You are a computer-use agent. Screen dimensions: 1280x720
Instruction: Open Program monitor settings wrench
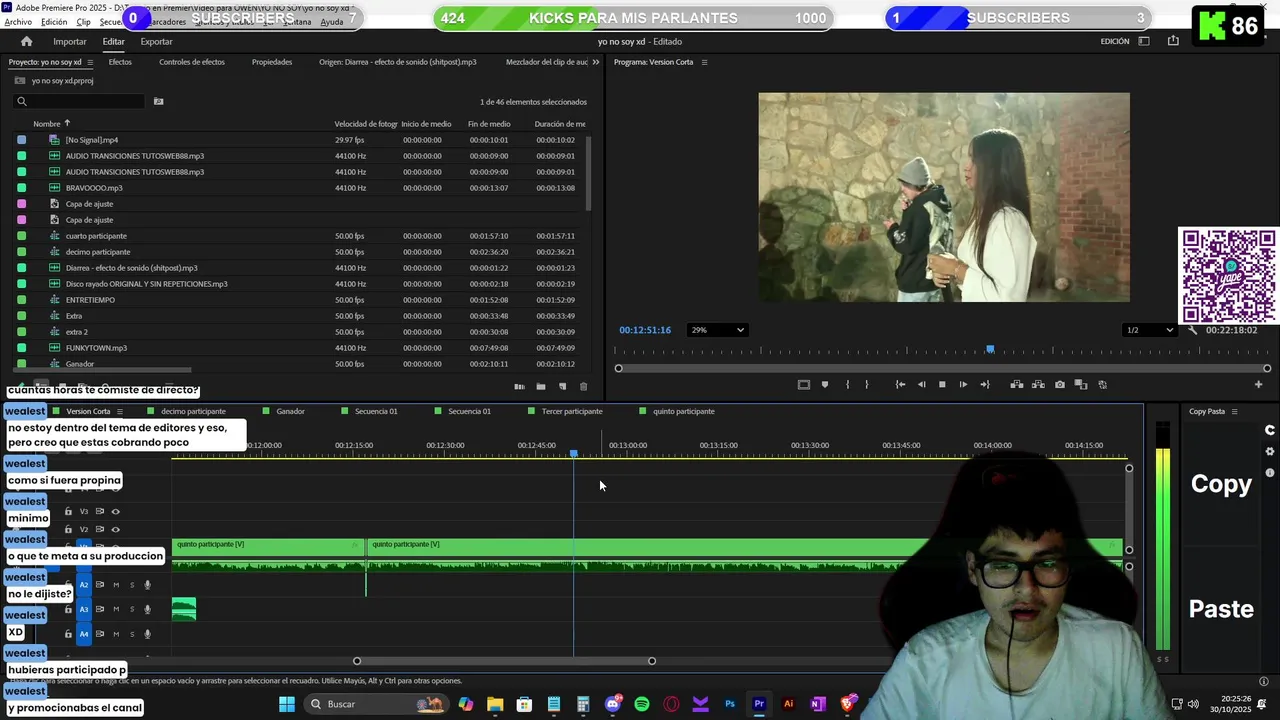[x=1192, y=330]
